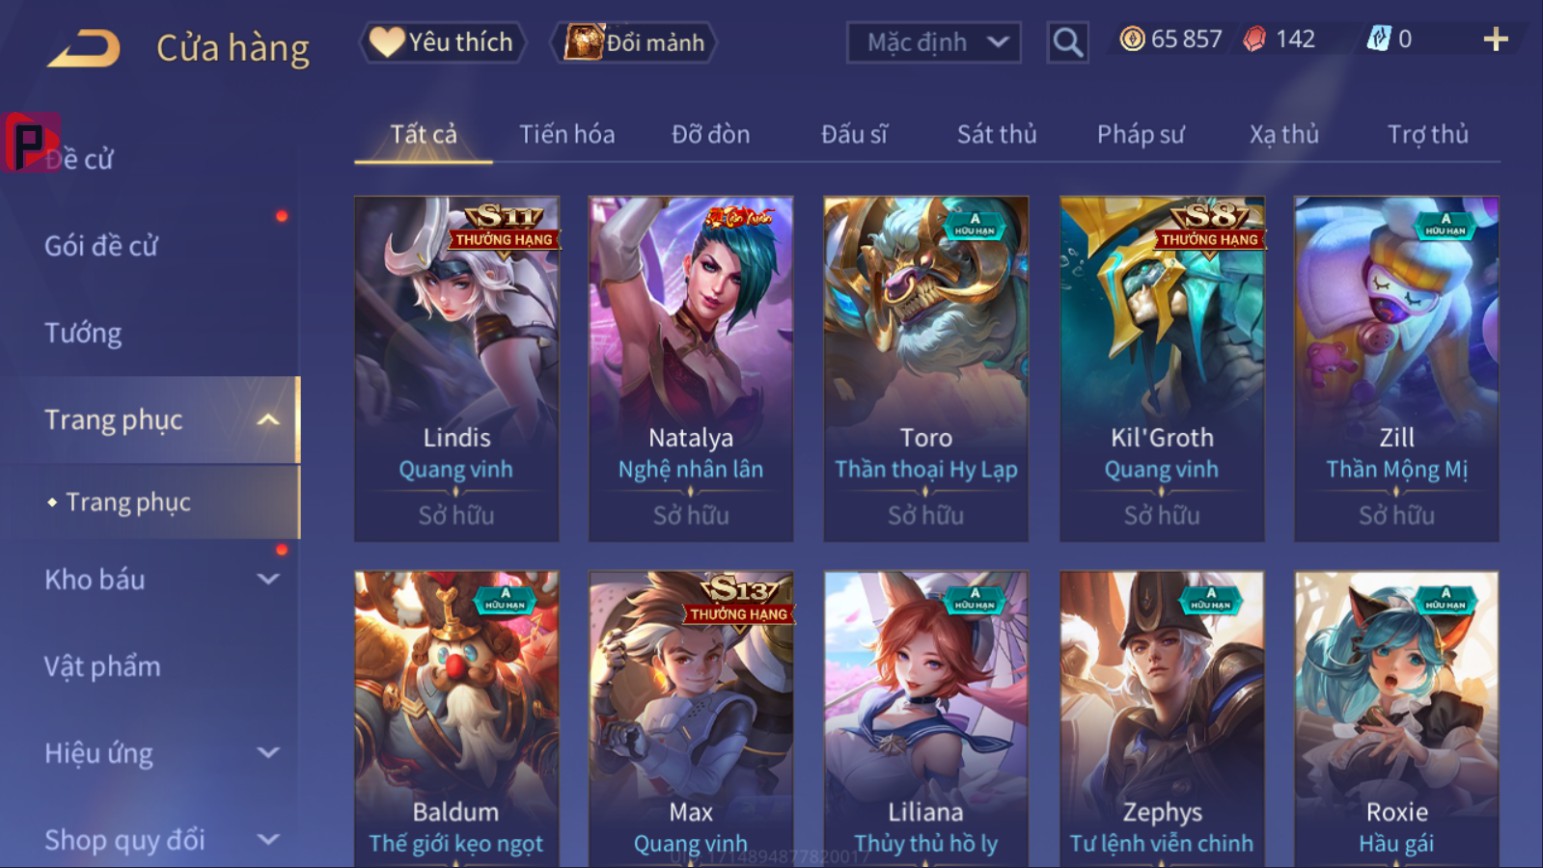
Task: Tap the blue voucher currency icon
Action: [x=1378, y=39]
